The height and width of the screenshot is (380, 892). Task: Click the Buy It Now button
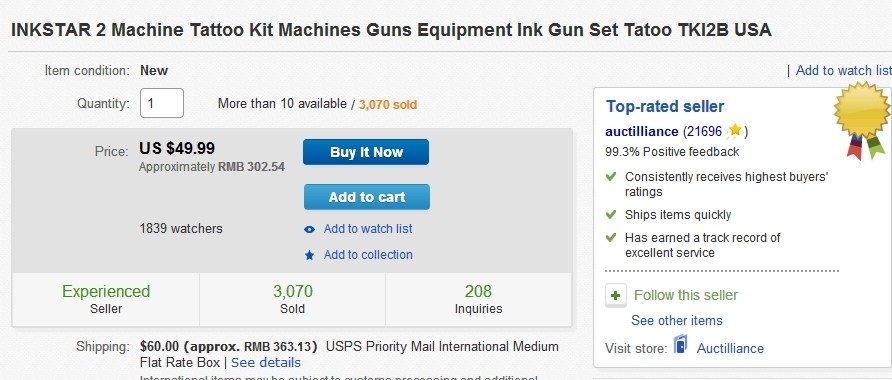point(366,152)
